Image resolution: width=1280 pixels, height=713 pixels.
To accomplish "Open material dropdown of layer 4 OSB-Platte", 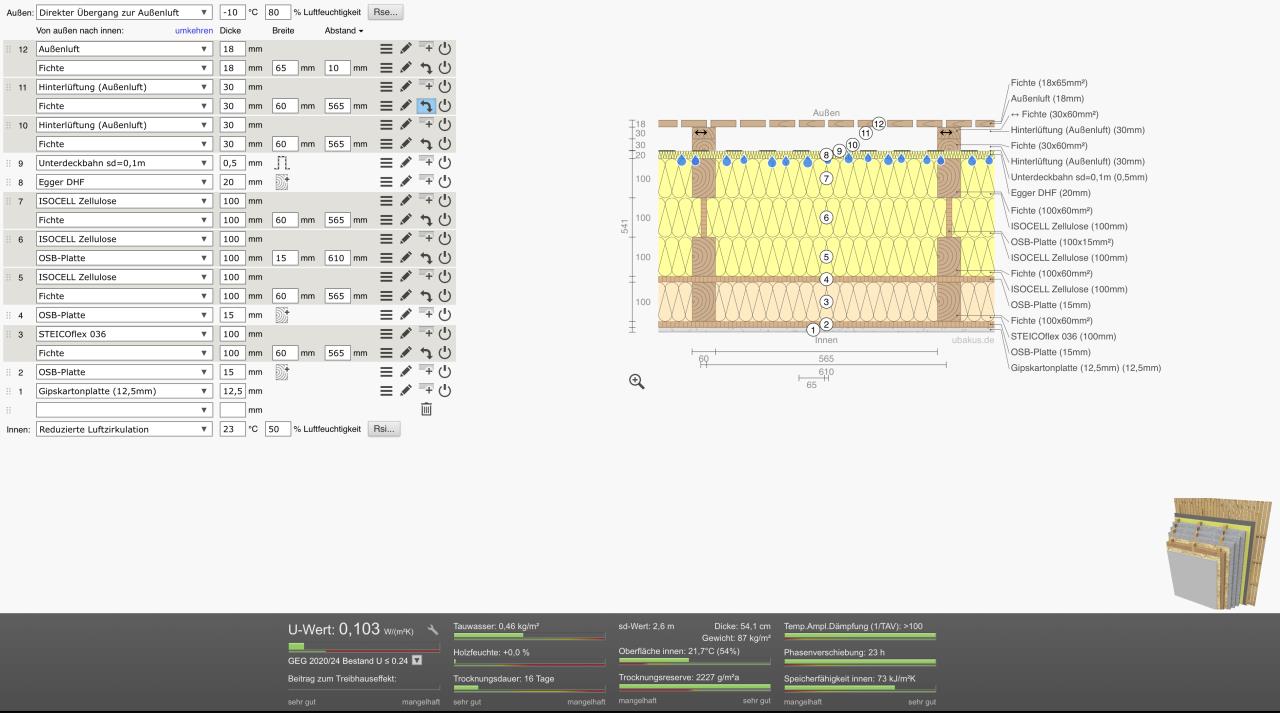I will coord(124,315).
